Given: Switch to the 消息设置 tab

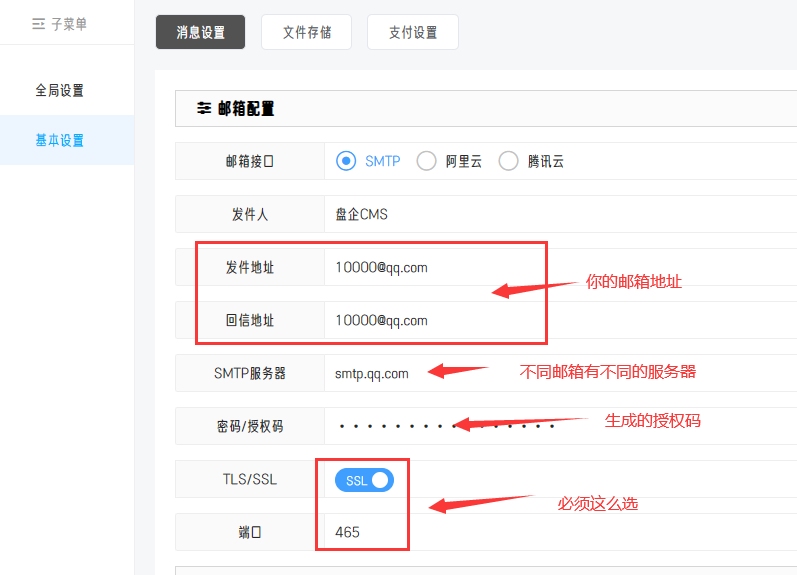Looking at the screenshot, I should pos(200,32).
